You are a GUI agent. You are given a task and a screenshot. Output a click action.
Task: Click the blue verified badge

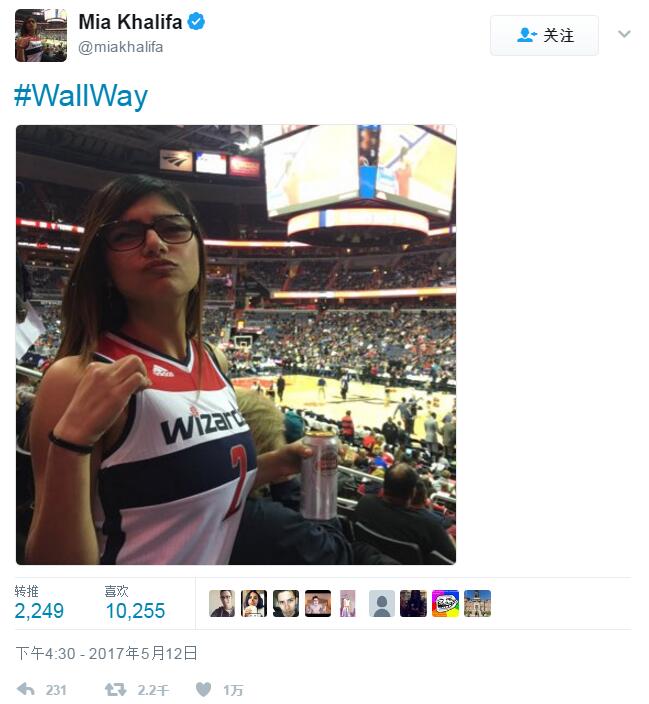click(x=196, y=22)
